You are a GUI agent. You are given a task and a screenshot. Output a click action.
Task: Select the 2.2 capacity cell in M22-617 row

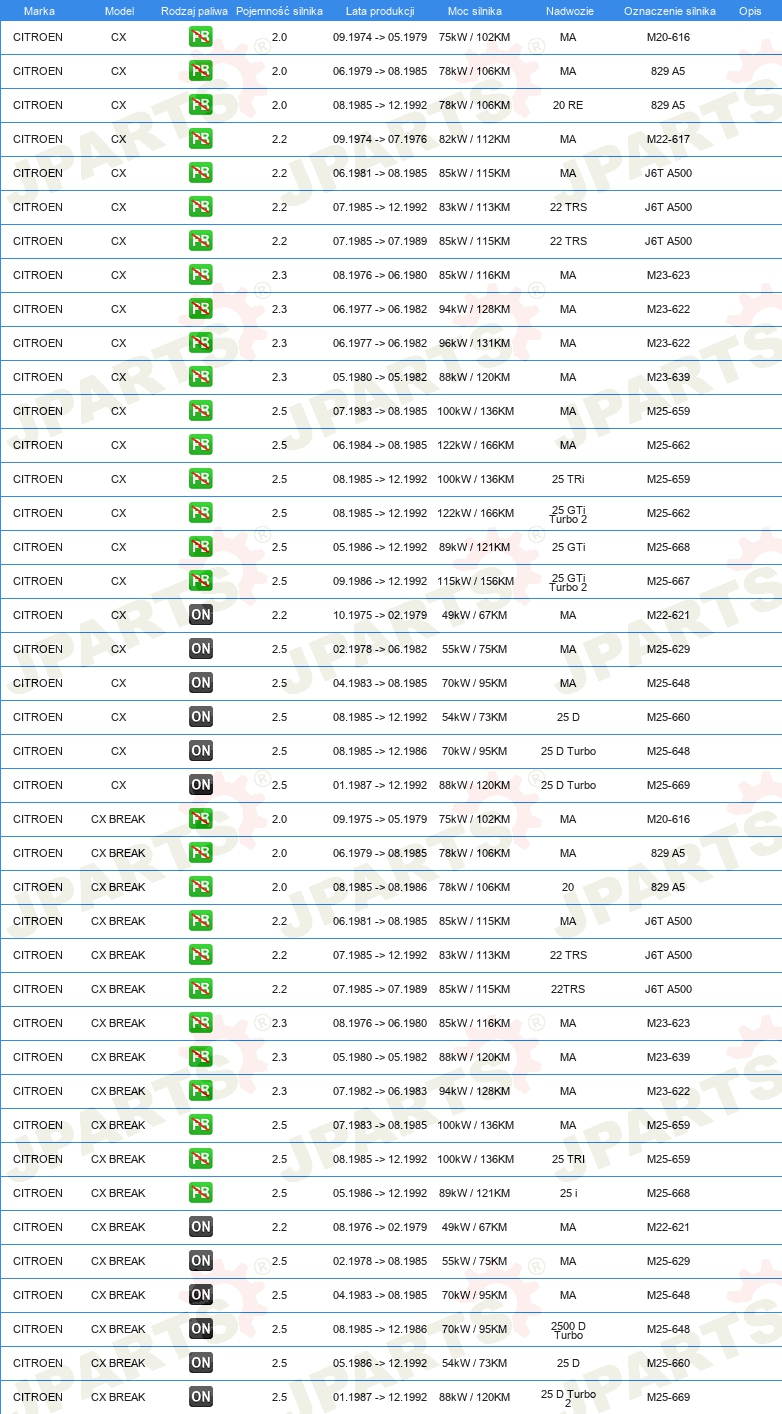pos(279,139)
